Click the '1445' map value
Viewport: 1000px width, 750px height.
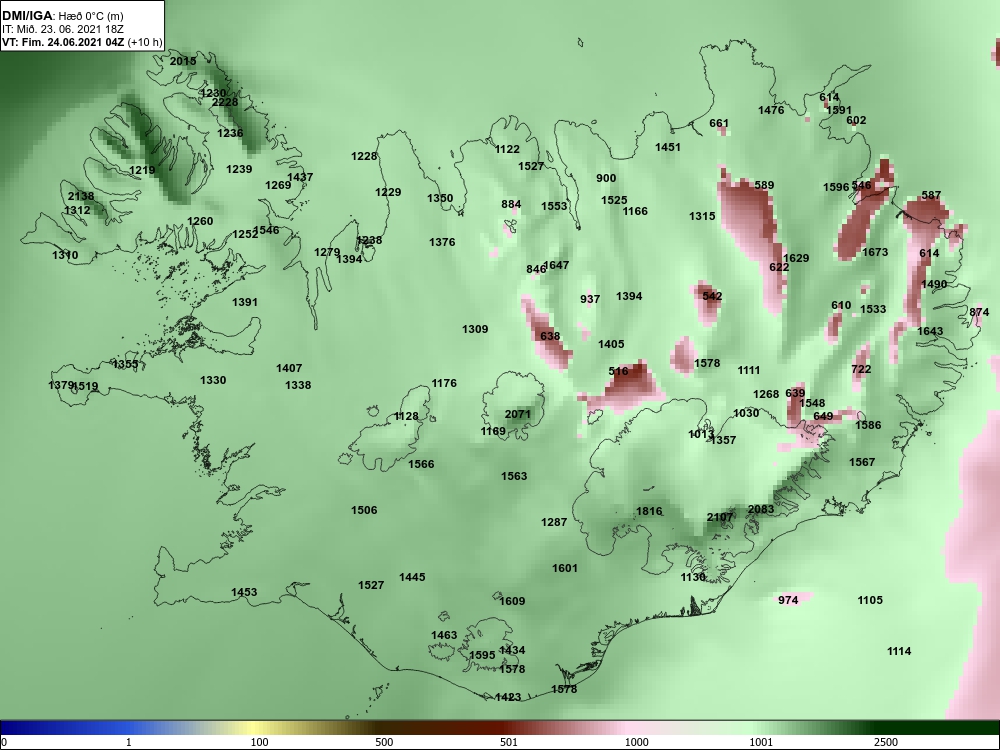point(412,577)
